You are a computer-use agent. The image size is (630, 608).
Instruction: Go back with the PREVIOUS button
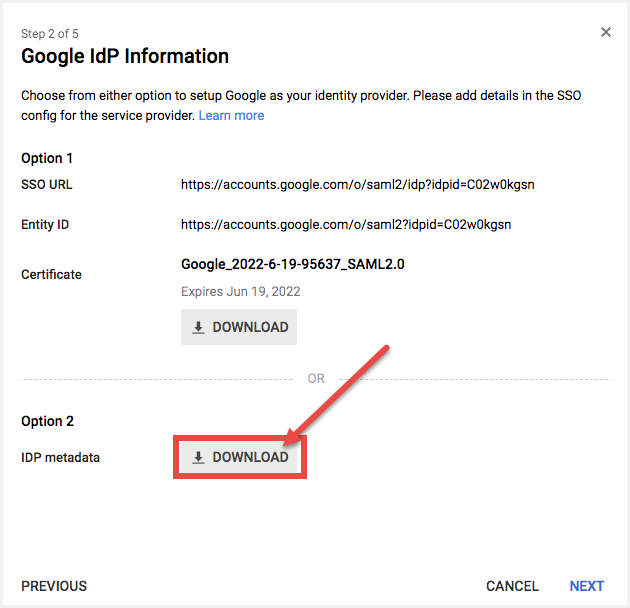click(54, 586)
